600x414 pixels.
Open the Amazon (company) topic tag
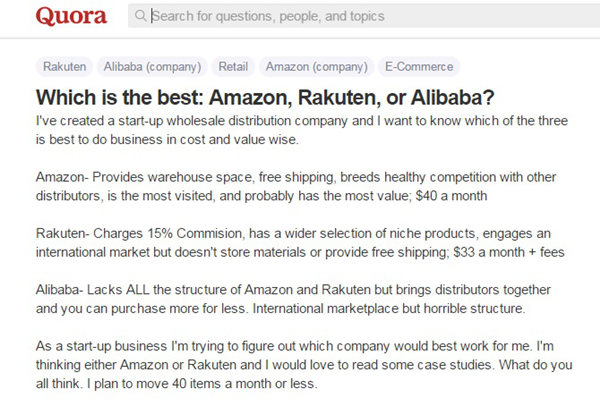[x=316, y=68]
